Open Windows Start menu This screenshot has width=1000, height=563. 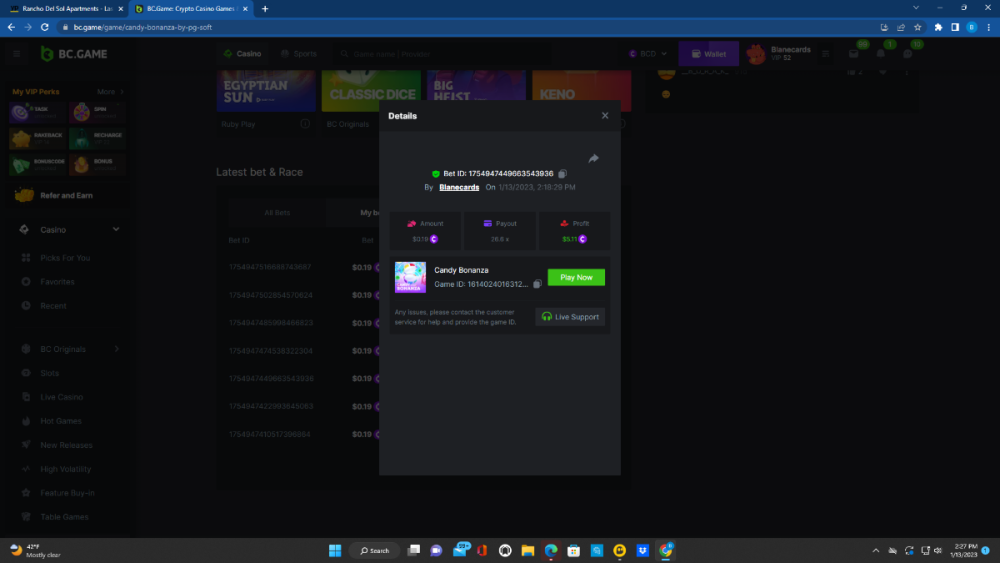pyautogui.click(x=335, y=550)
